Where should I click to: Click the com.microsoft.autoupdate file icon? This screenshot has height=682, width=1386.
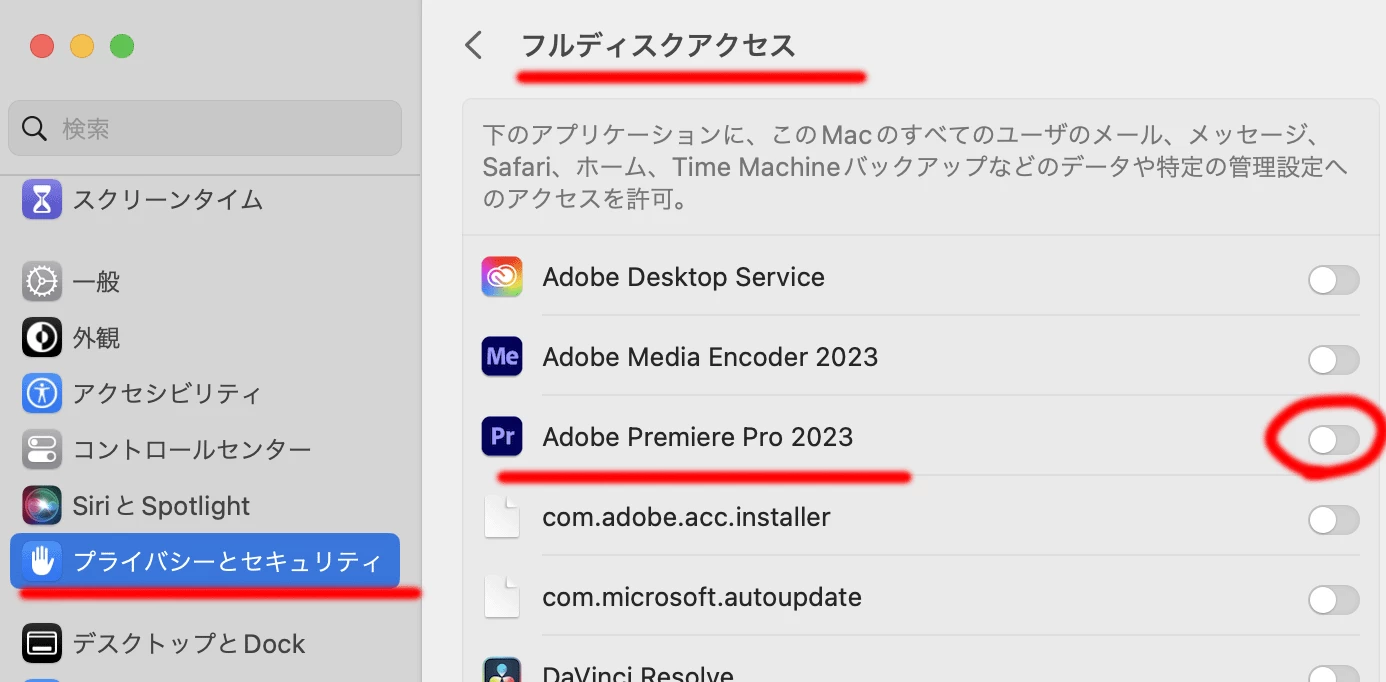pyautogui.click(x=502, y=597)
